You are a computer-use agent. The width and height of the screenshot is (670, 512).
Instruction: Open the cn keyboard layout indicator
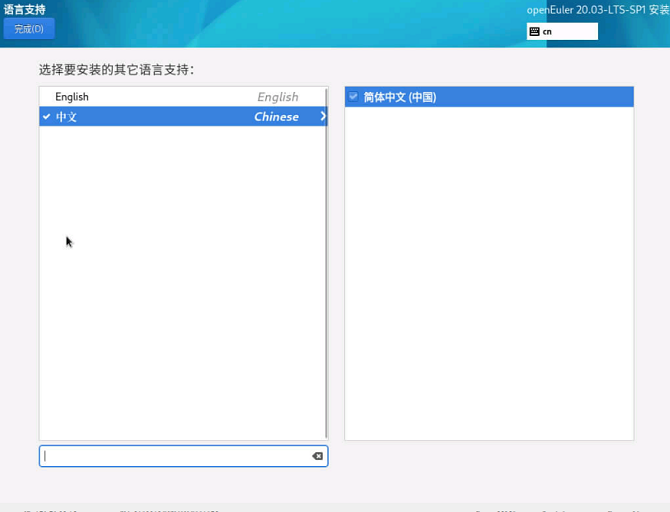[x=562, y=32]
